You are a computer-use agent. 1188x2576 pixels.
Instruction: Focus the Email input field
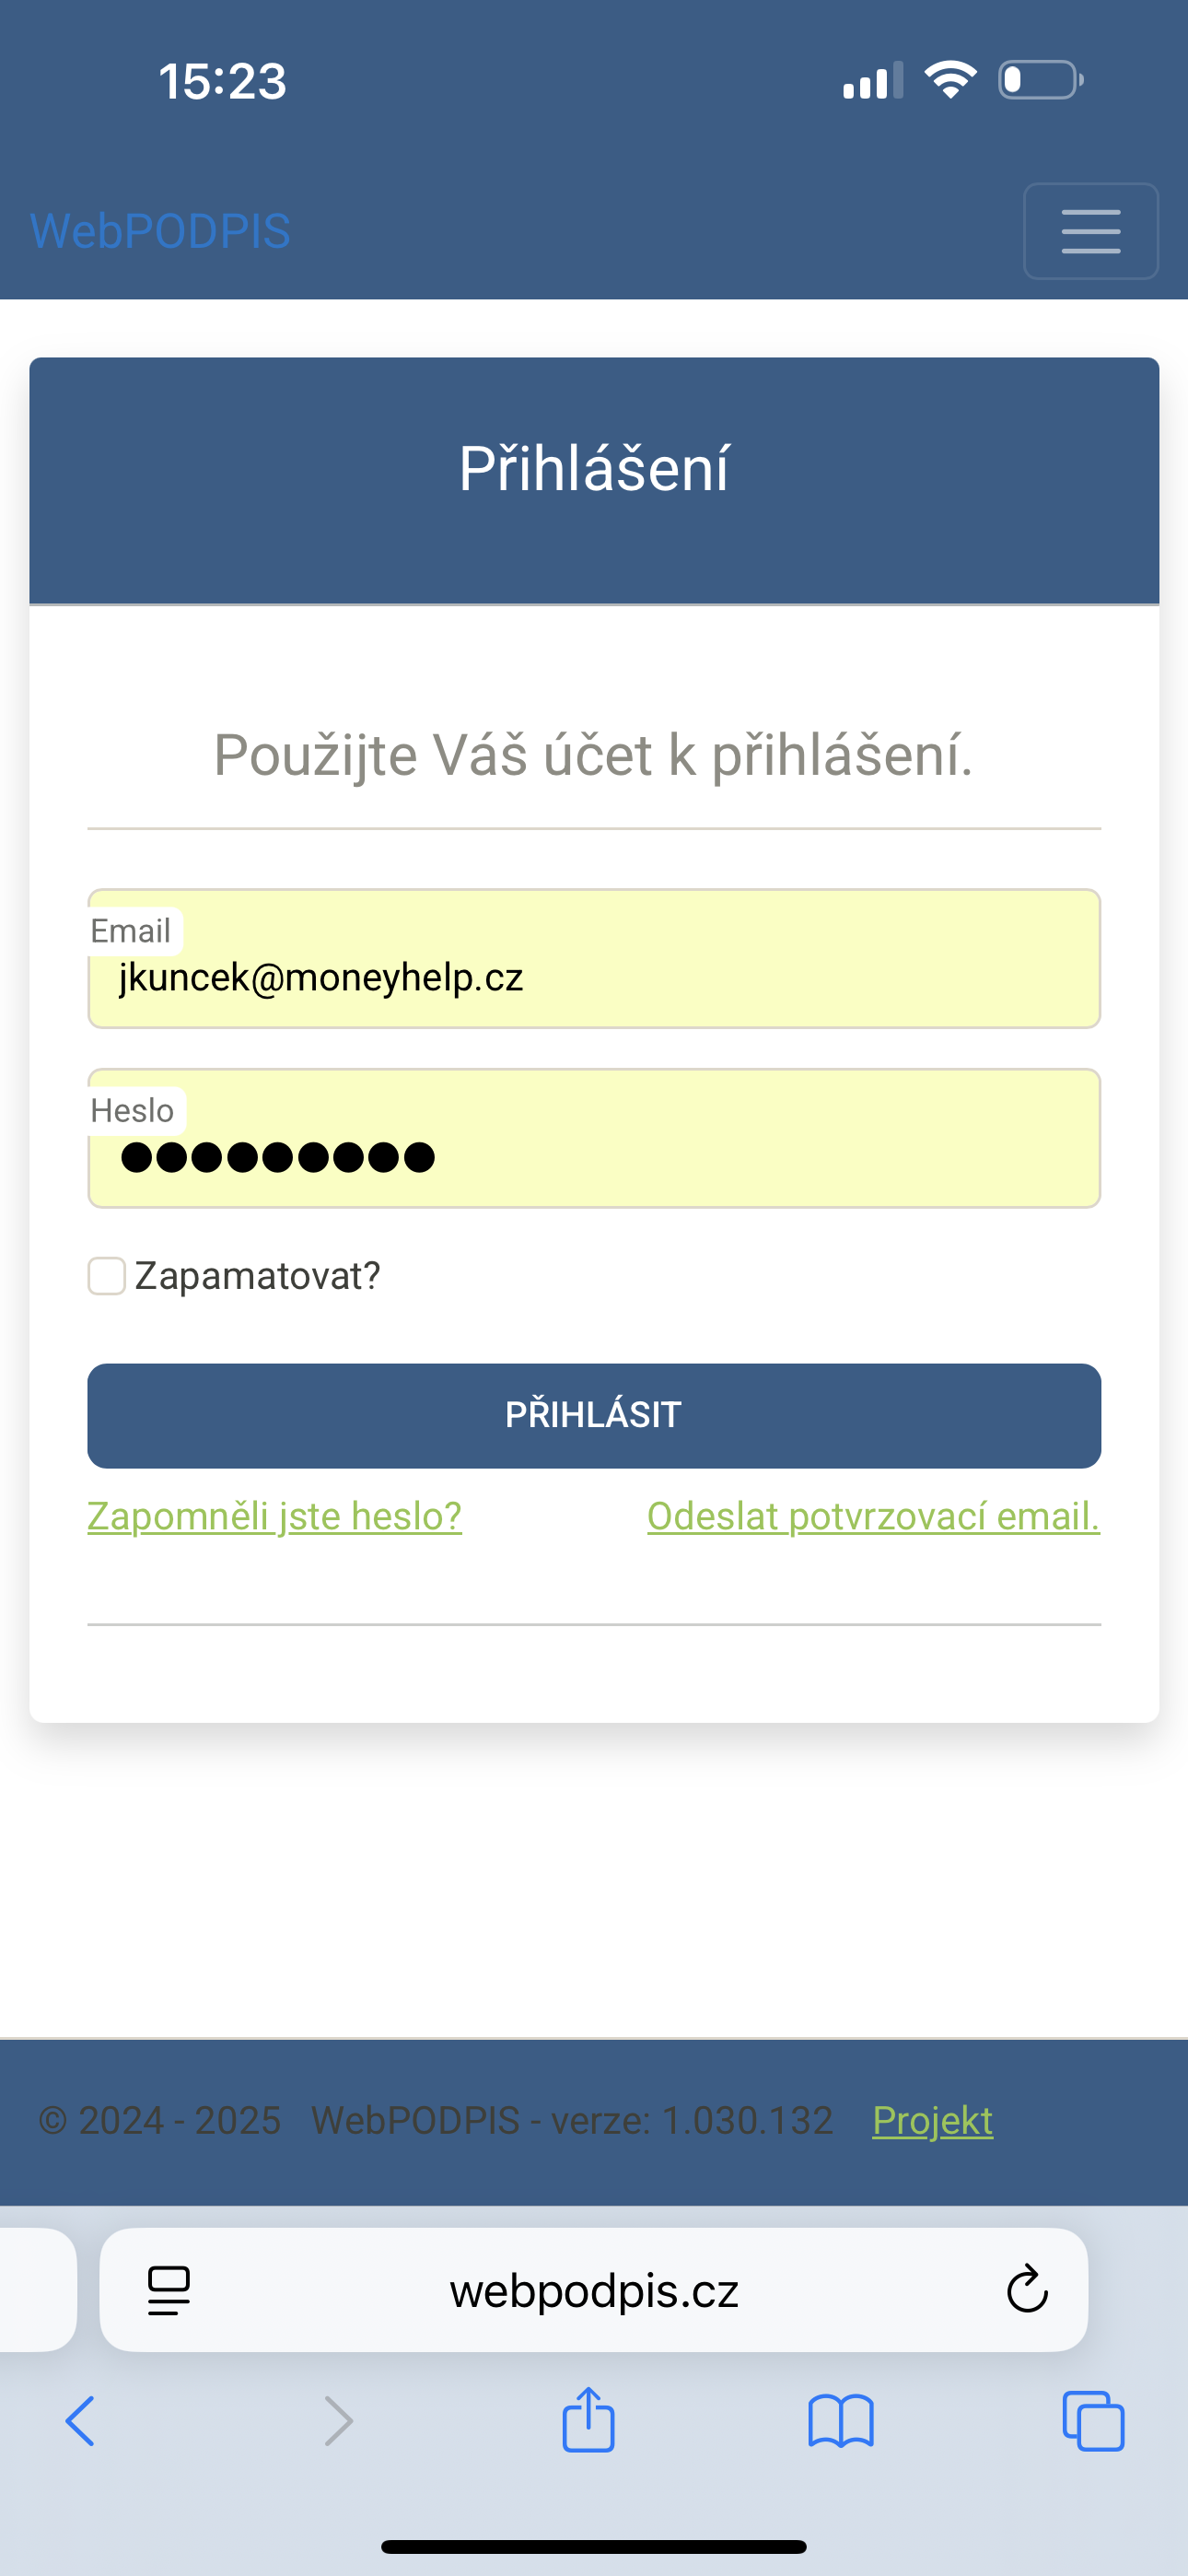pyautogui.click(x=594, y=958)
